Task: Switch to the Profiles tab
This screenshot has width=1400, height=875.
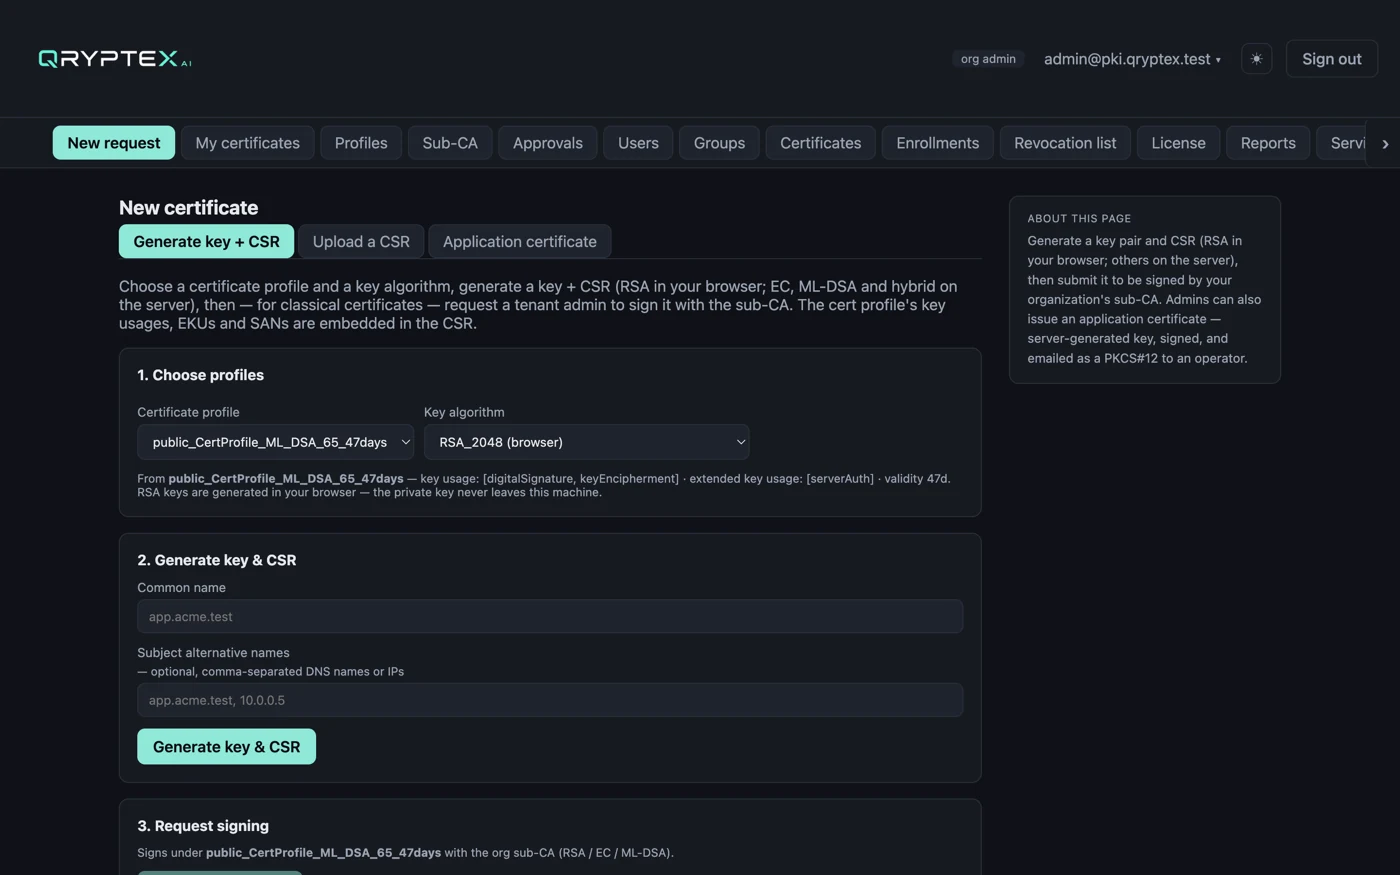Action: tap(361, 143)
